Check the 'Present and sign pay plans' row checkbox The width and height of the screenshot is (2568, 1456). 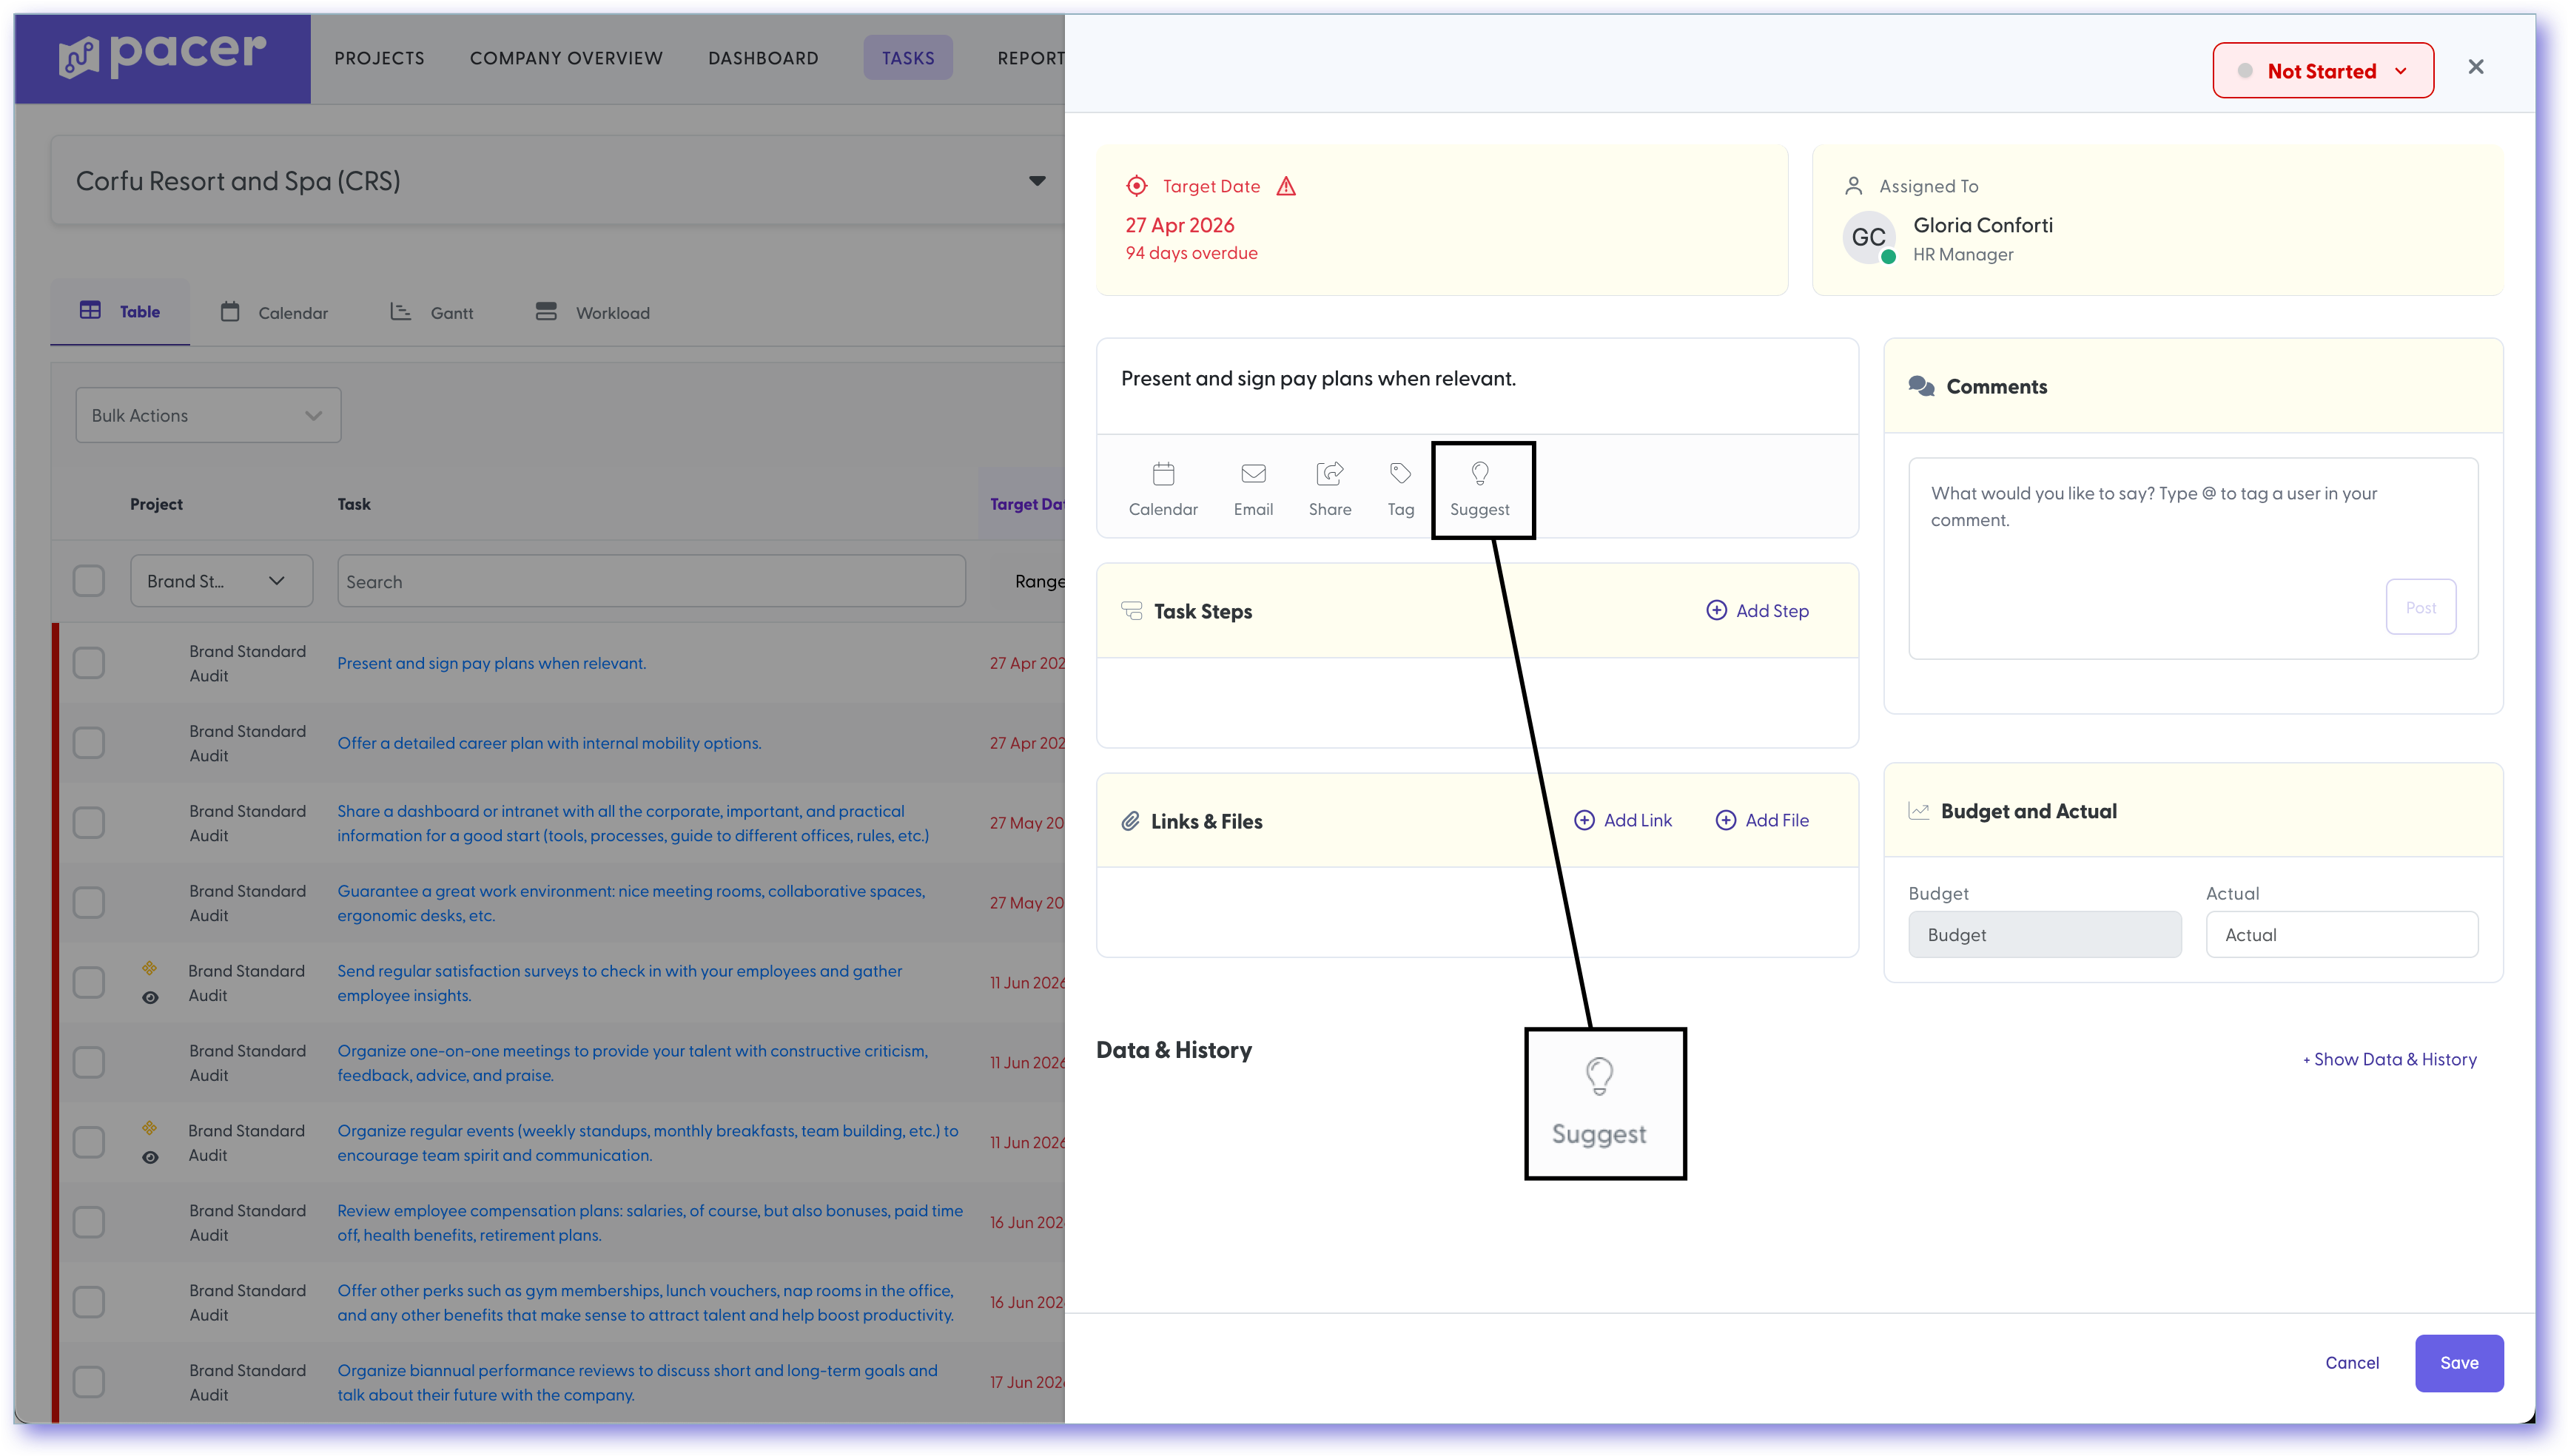(x=88, y=663)
